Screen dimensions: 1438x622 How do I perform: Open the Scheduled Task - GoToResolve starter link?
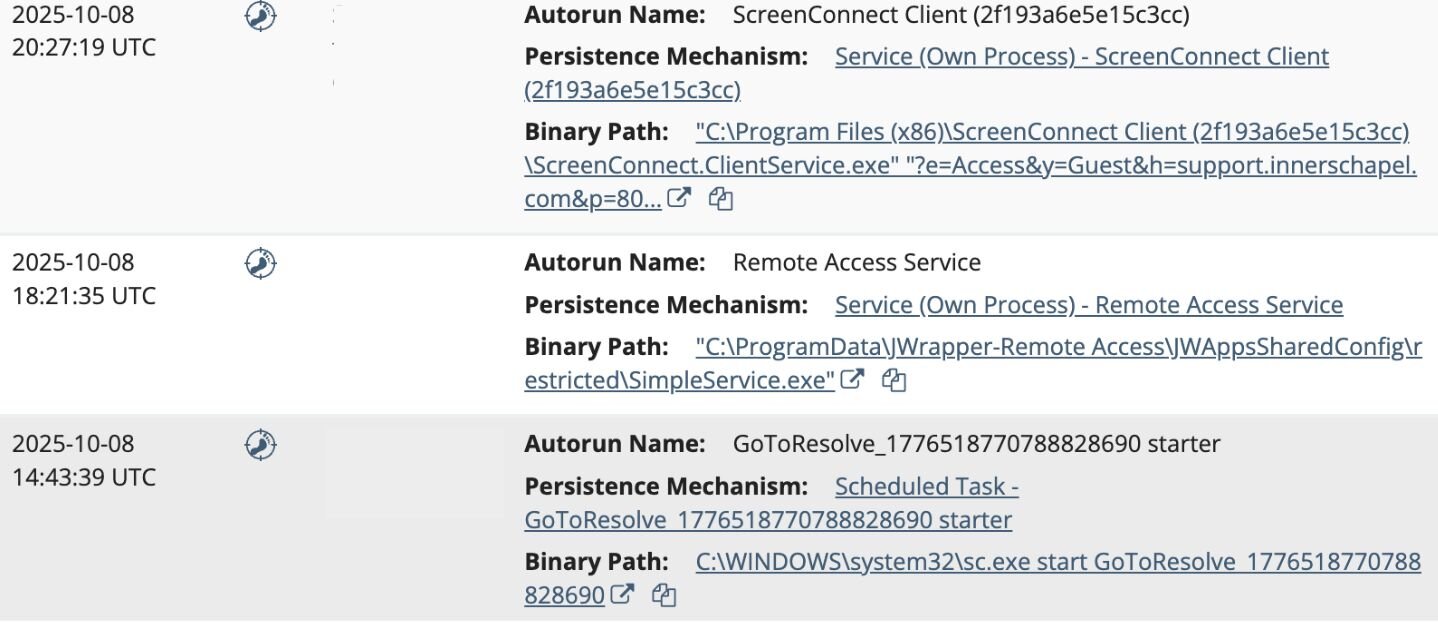pos(926,487)
